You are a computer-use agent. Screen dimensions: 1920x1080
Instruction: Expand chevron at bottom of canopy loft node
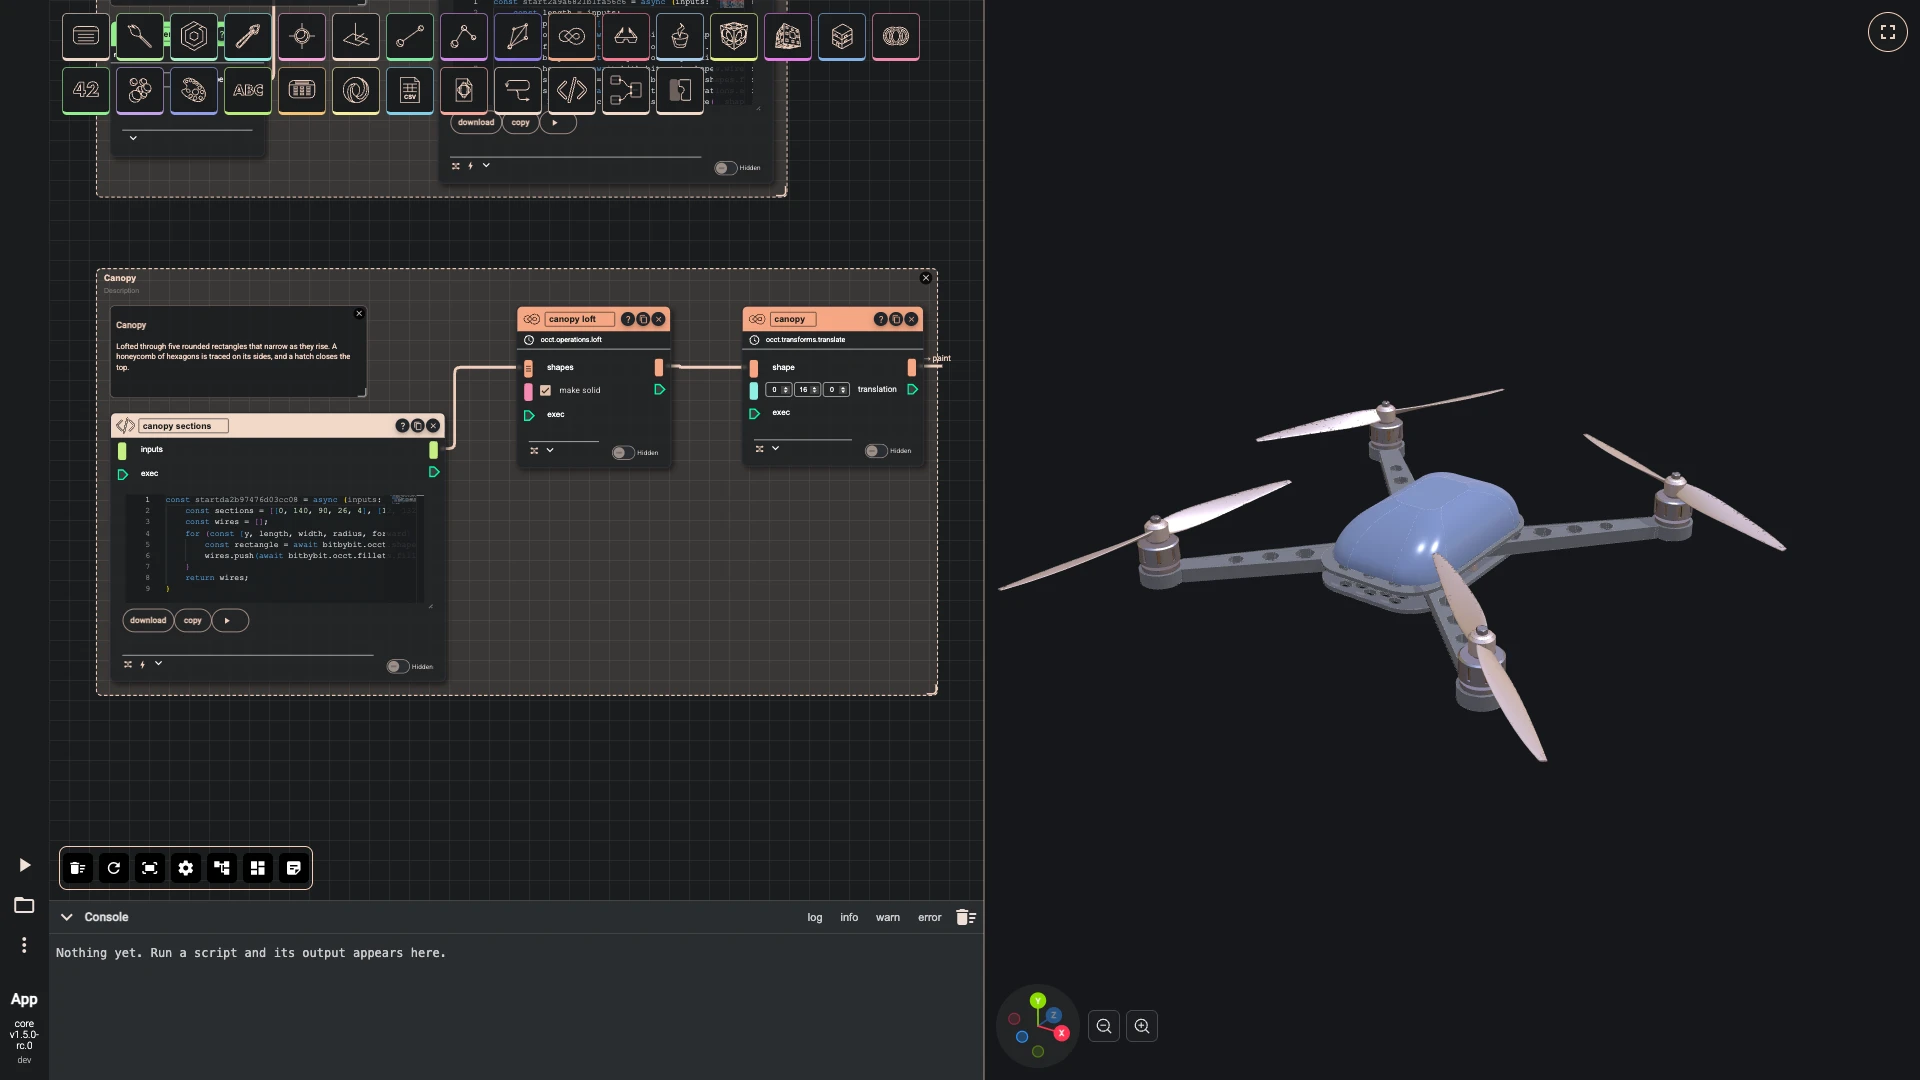pyautogui.click(x=550, y=451)
